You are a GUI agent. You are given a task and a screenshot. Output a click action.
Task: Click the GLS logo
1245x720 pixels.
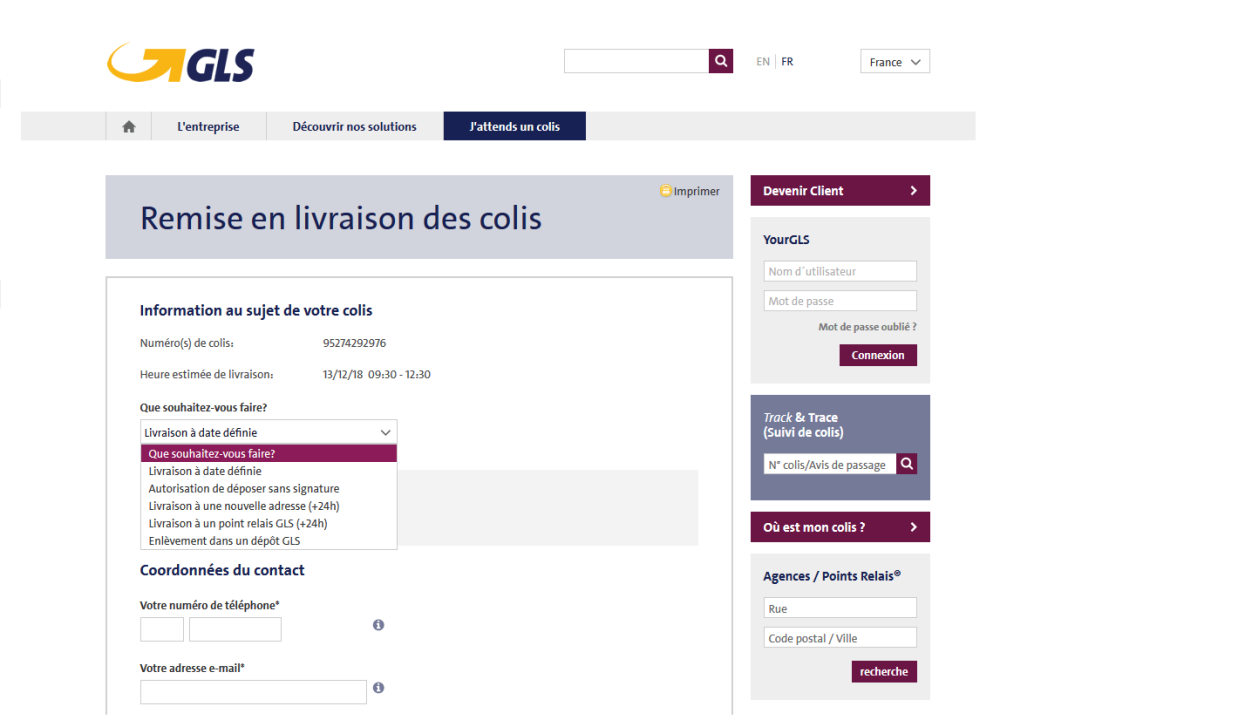180,62
